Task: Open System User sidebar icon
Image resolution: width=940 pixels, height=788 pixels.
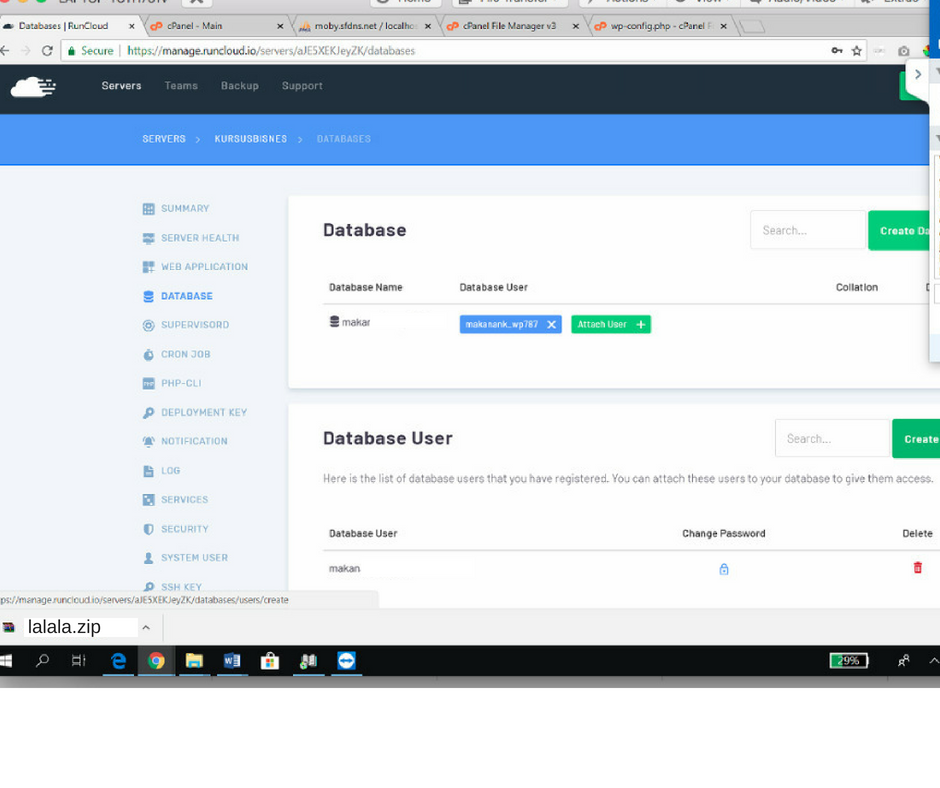Action: pos(148,558)
